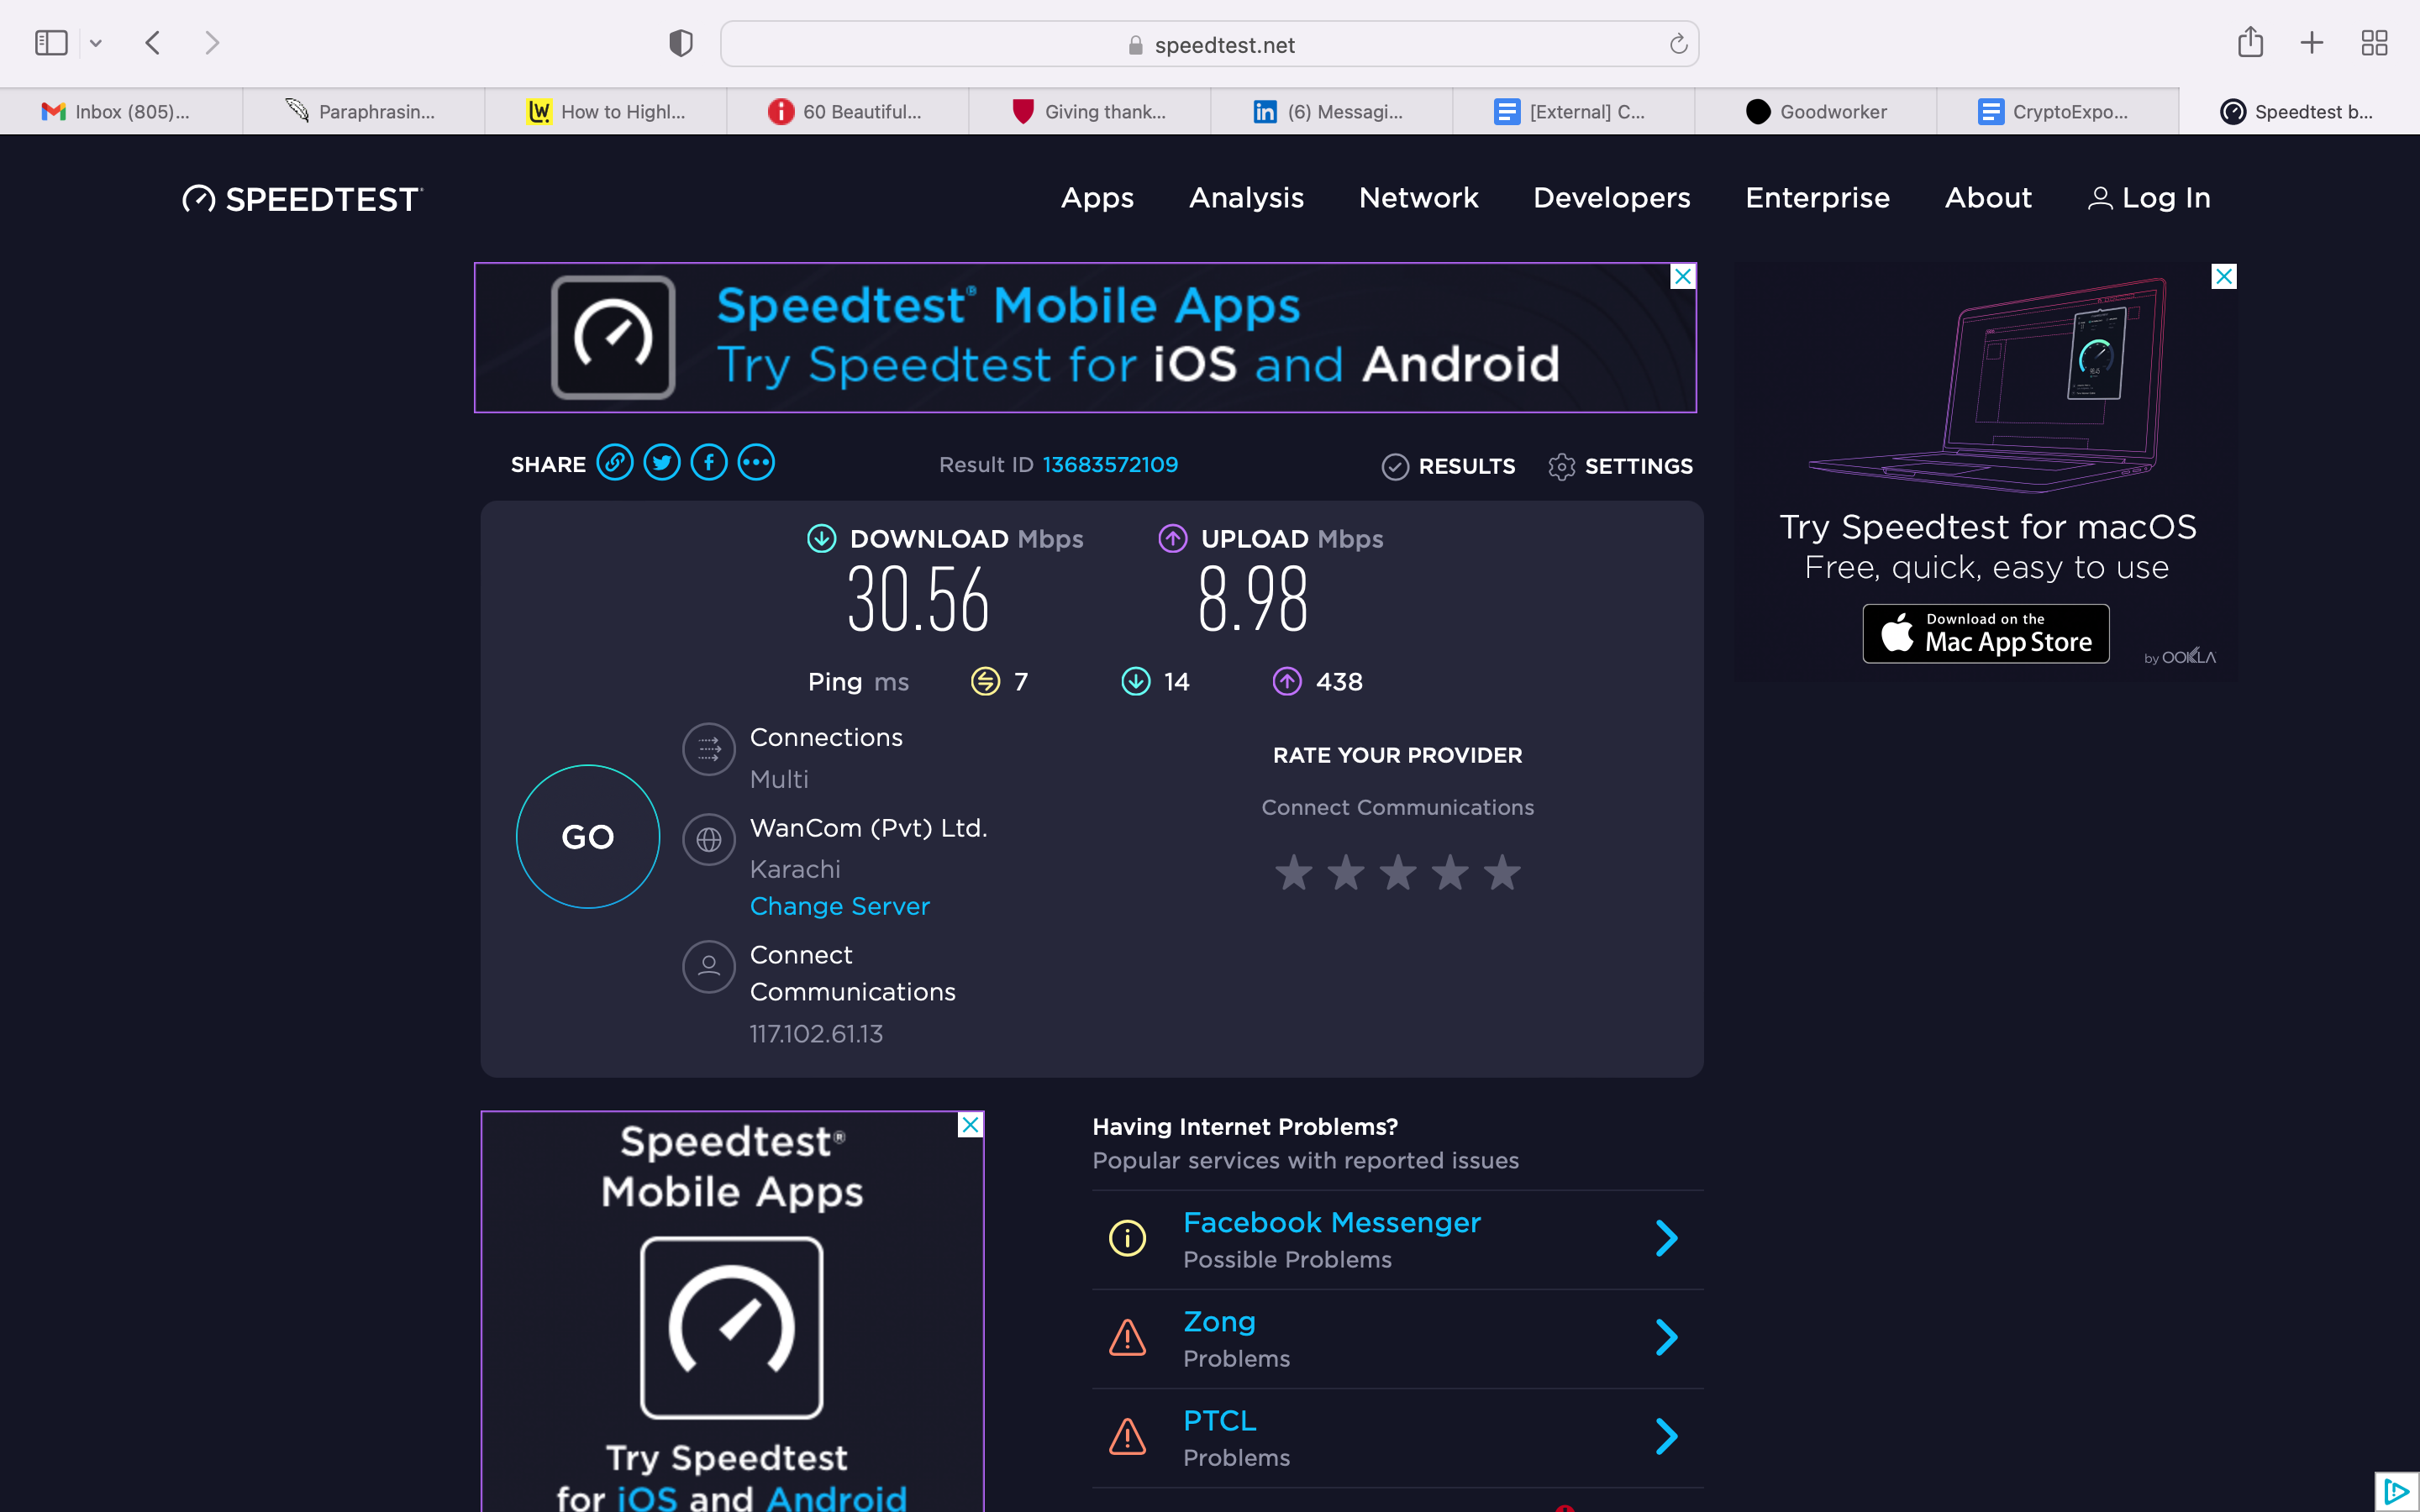Open the Safari share menu
This screenshot has height=1512, width=2420.
[2250, 42]
